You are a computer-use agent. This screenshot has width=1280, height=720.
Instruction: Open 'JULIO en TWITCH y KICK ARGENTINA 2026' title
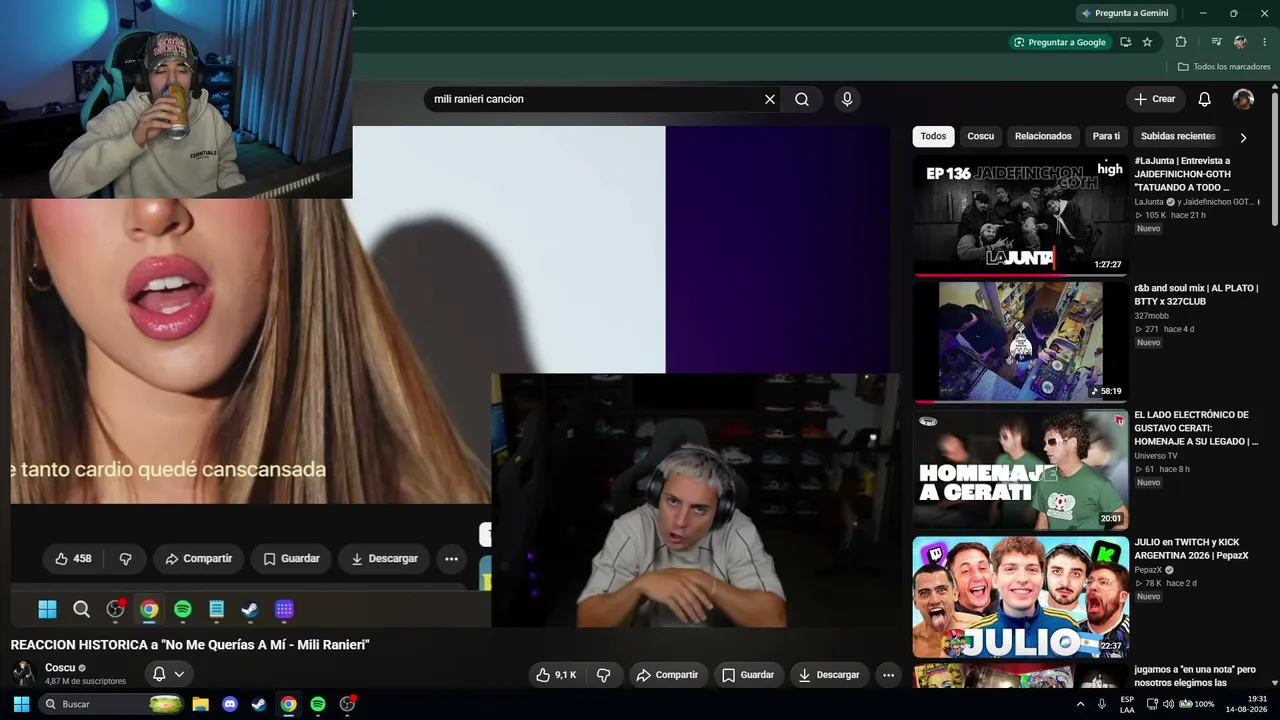point(1191,549)
